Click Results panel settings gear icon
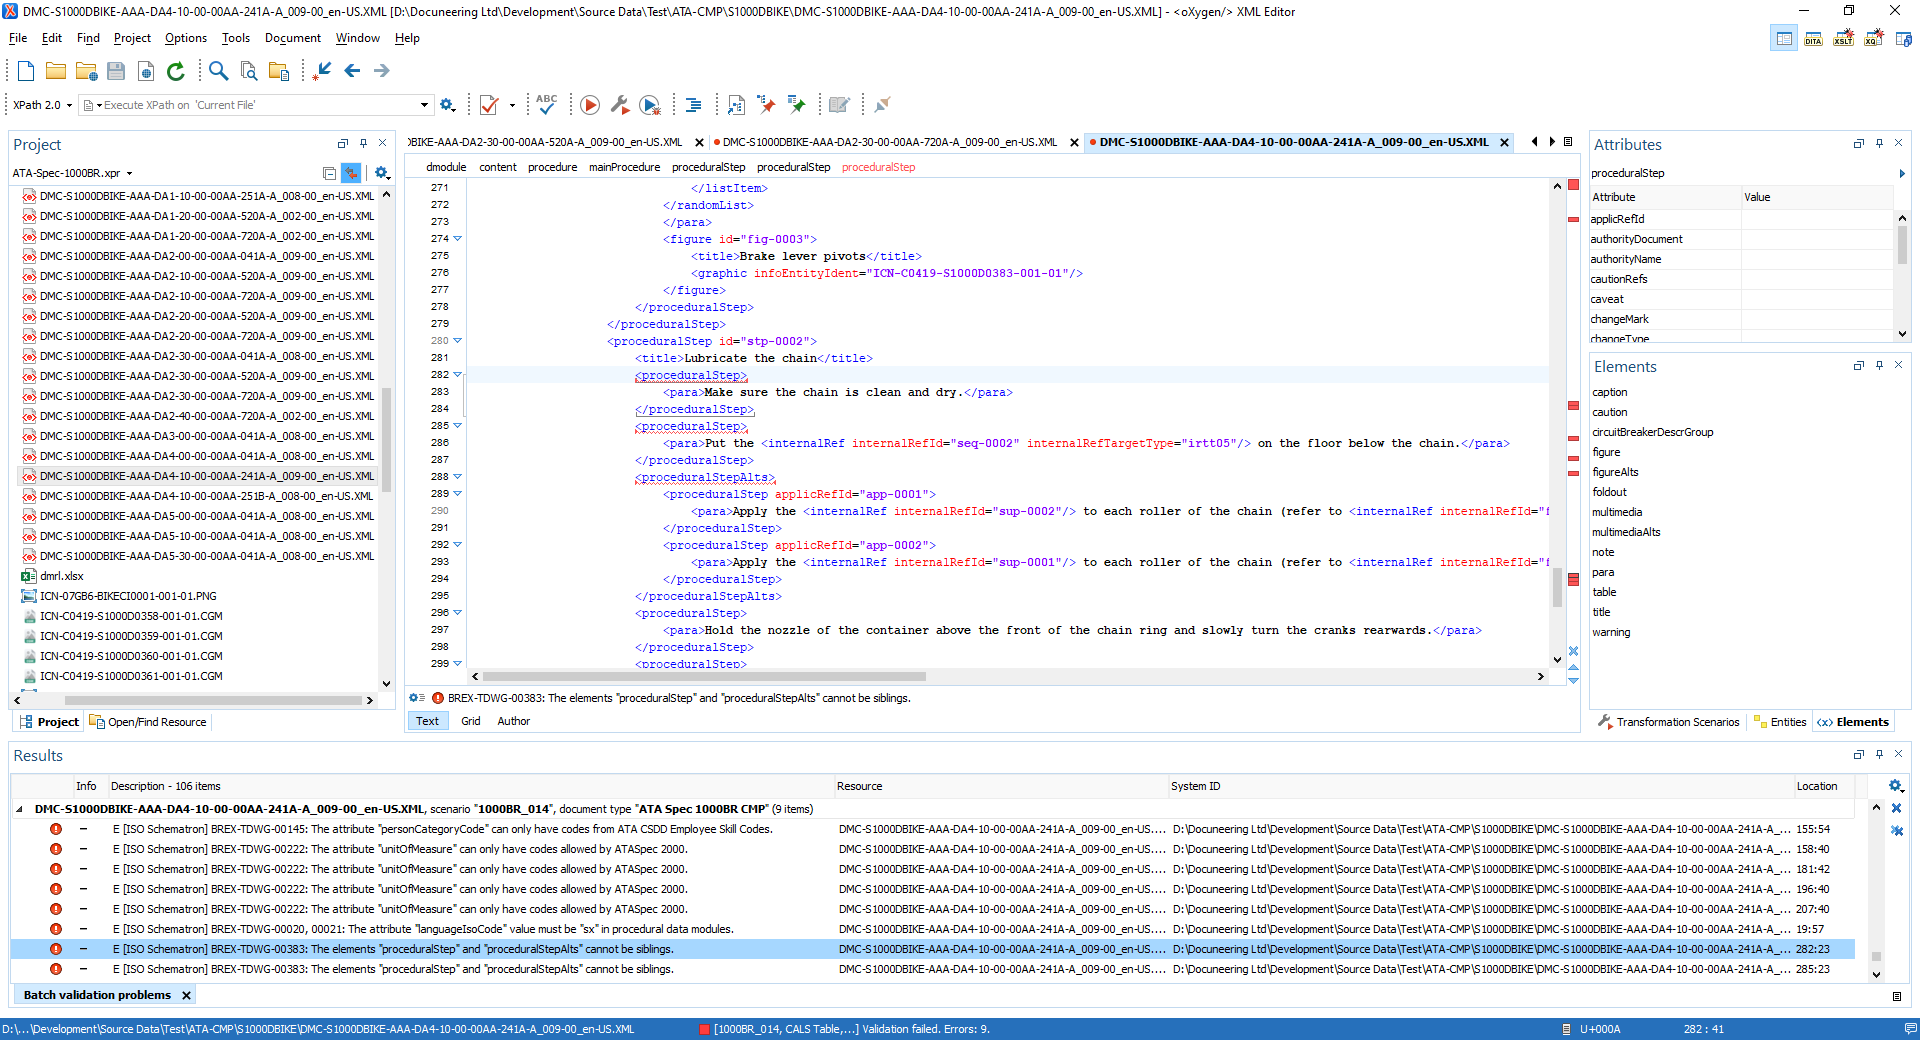The image size is (1920, 1040). (x=1896, y=786)
